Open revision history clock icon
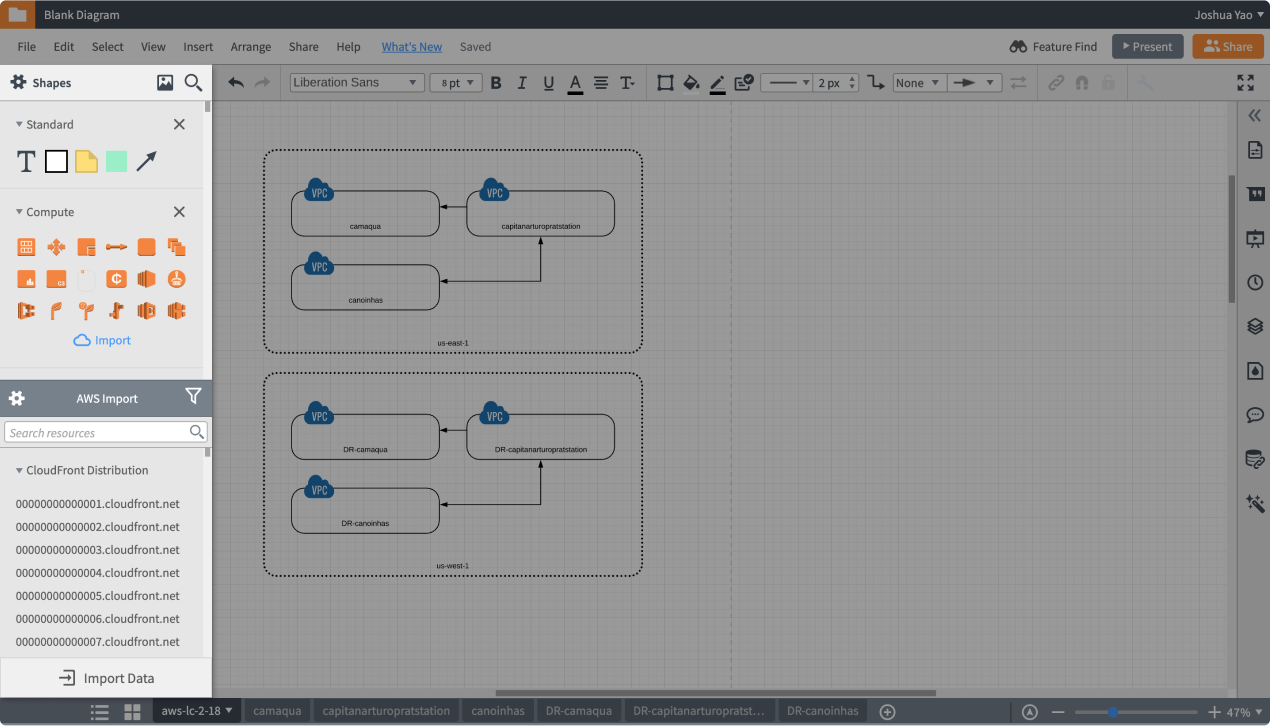 [1255, 283]
